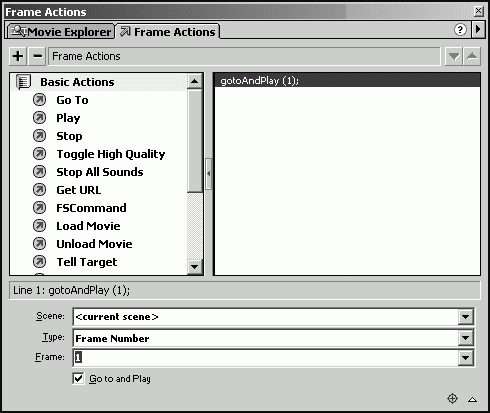The height and width of the screenshot is (413, 490).
Task: Click the help question mark icon
Action: point(460,30)
